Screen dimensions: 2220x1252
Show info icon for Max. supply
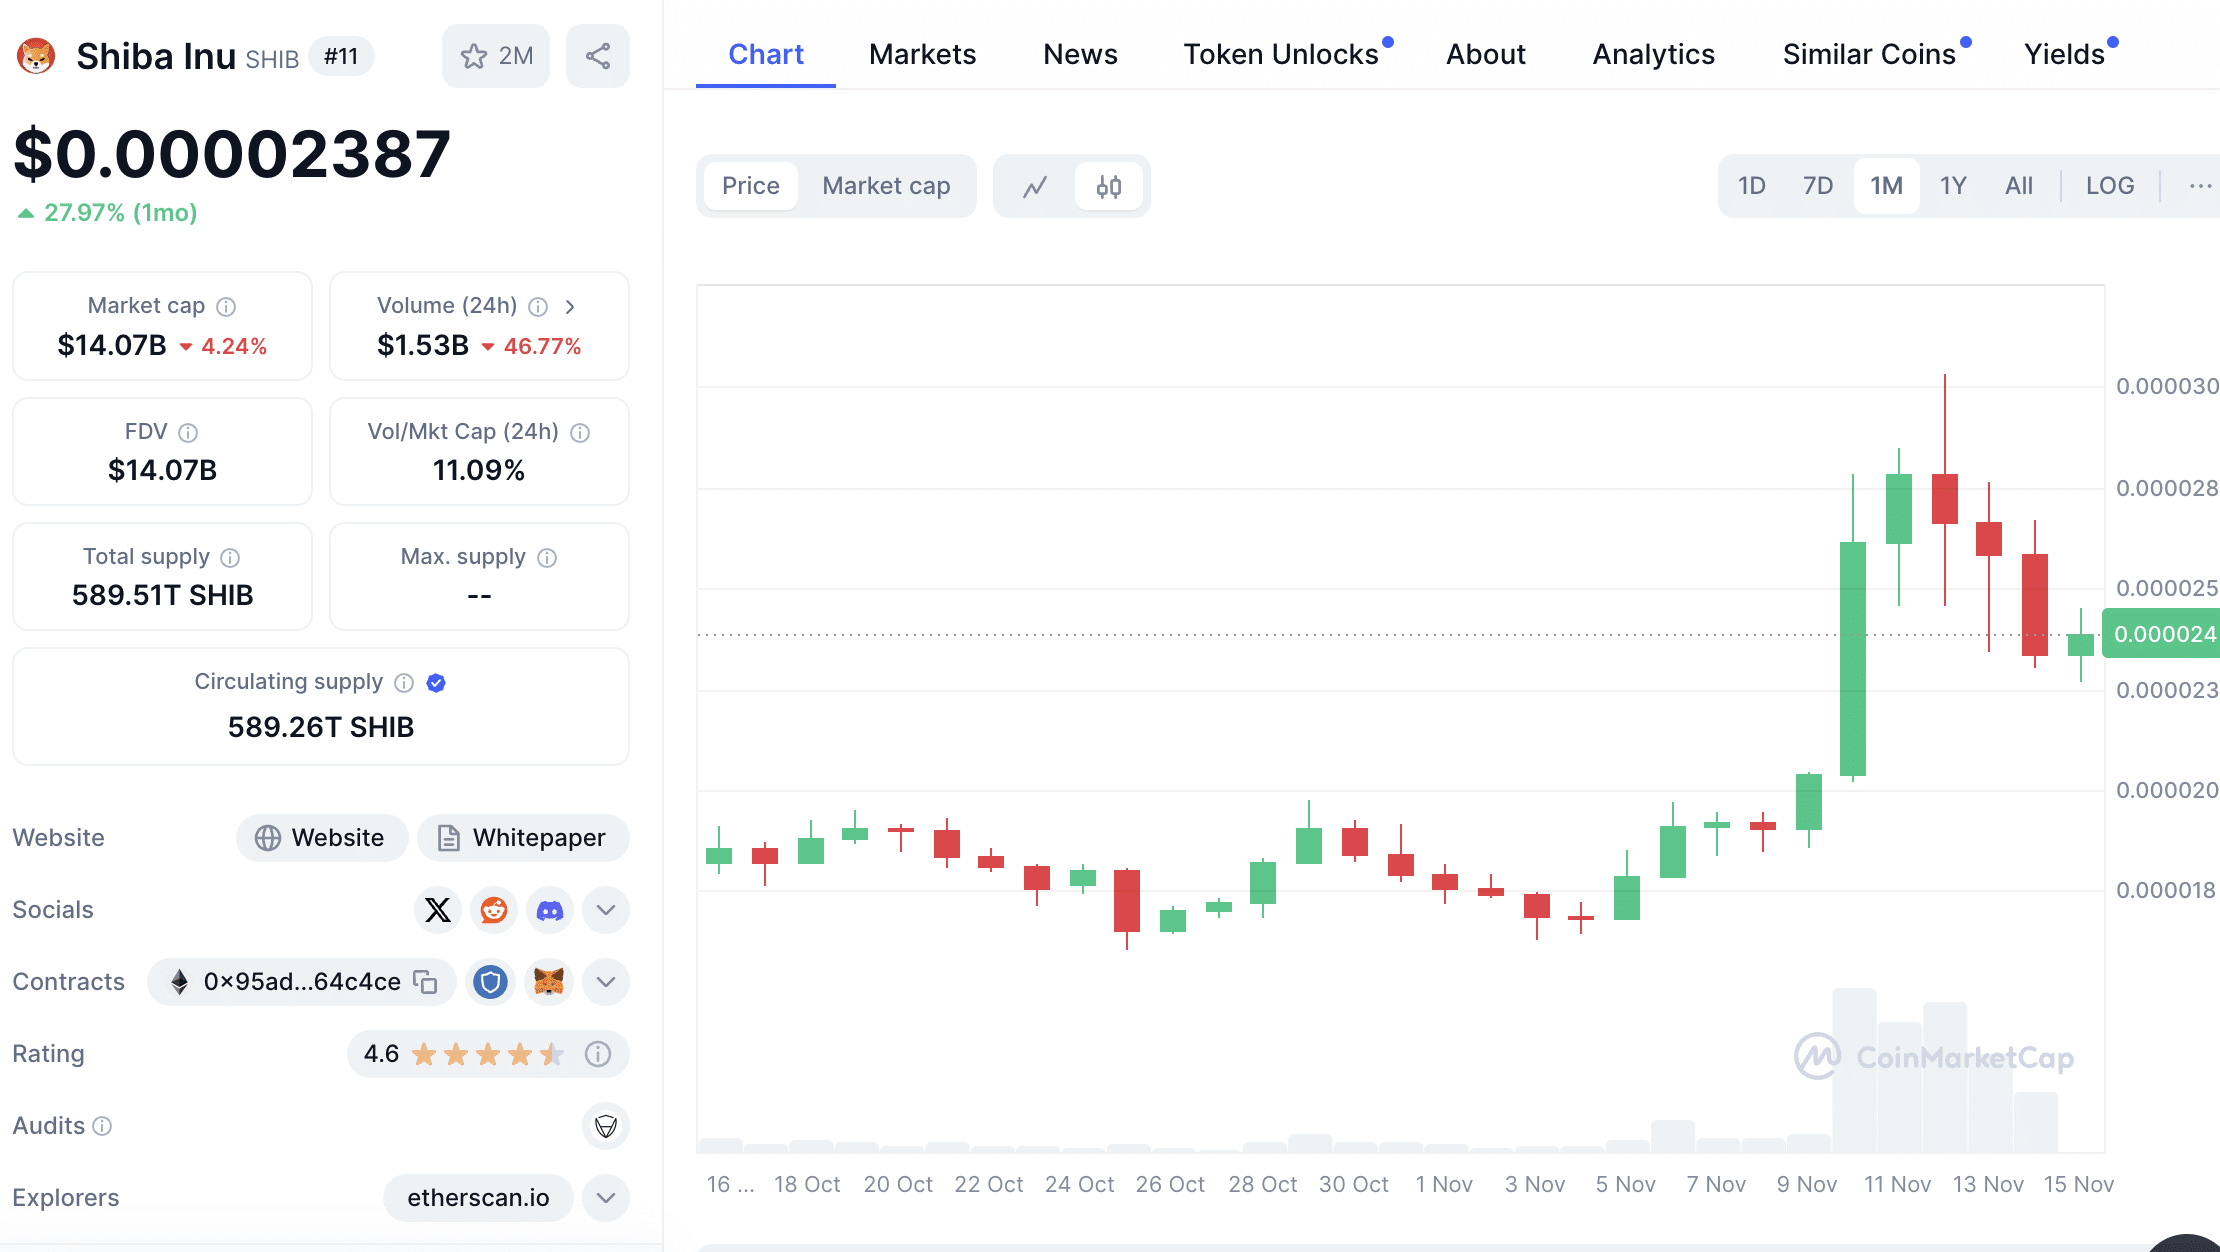(x=547, y=557)
